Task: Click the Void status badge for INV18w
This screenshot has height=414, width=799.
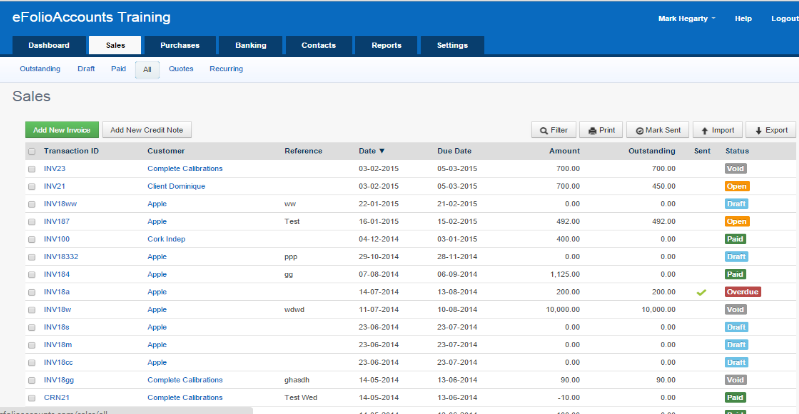Action: (x=735, y=309)
